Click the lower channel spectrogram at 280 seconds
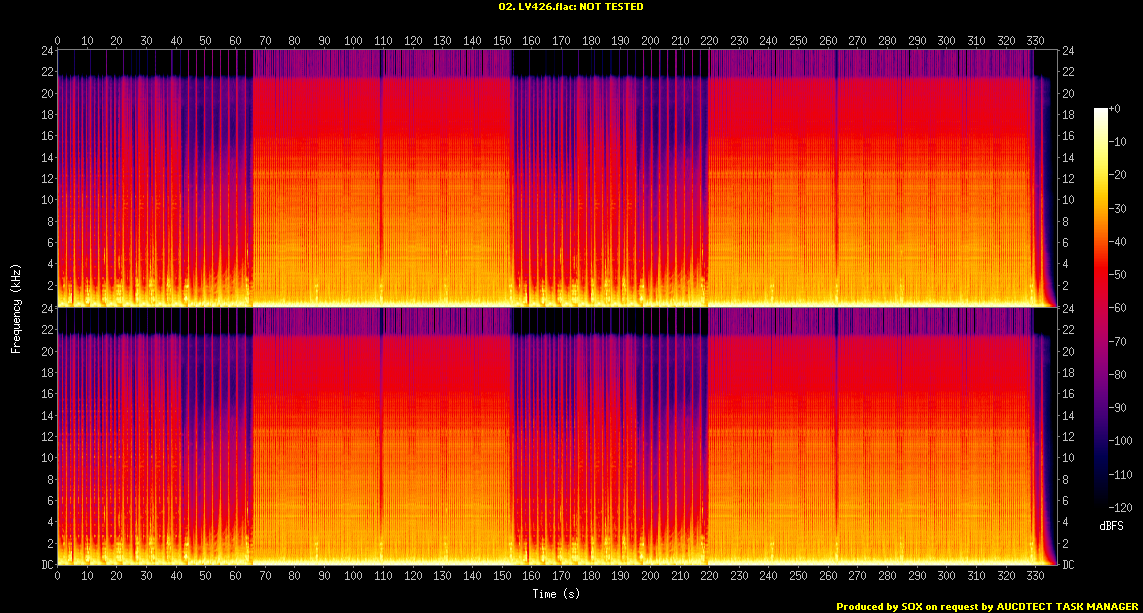The image size is (1143, 613). [887, 440]
